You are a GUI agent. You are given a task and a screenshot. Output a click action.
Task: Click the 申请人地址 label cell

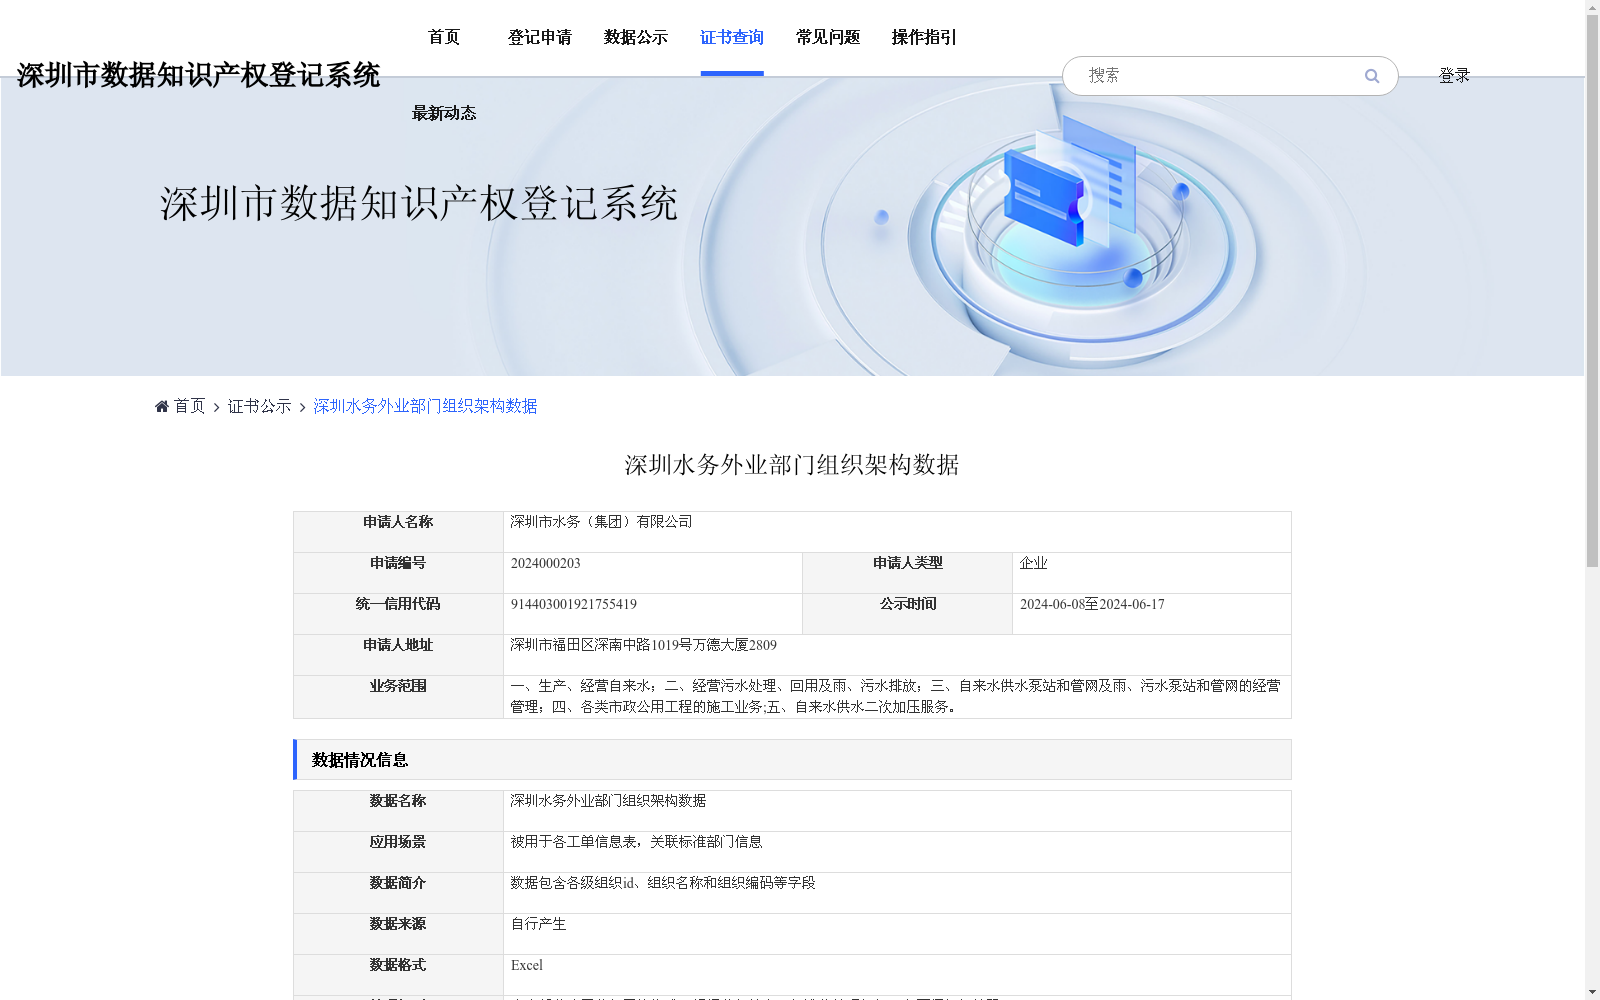point(398,655)
